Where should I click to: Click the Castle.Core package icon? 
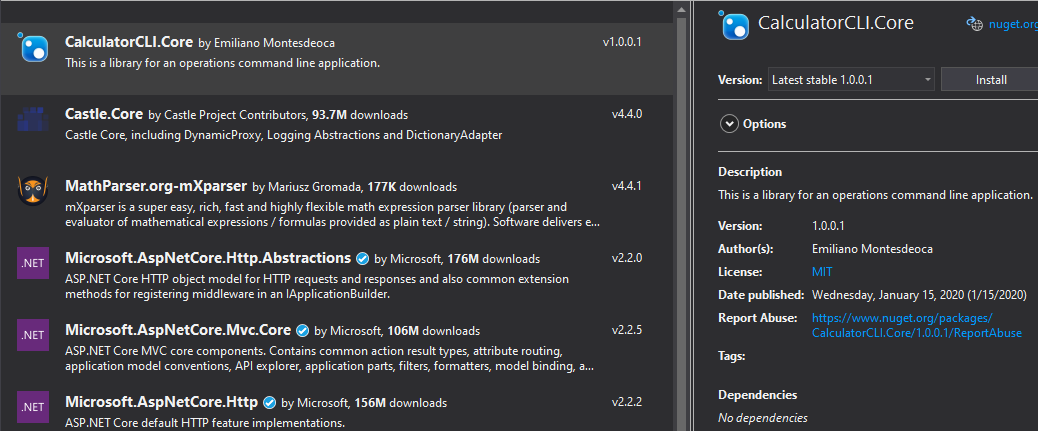click(33, 119)
